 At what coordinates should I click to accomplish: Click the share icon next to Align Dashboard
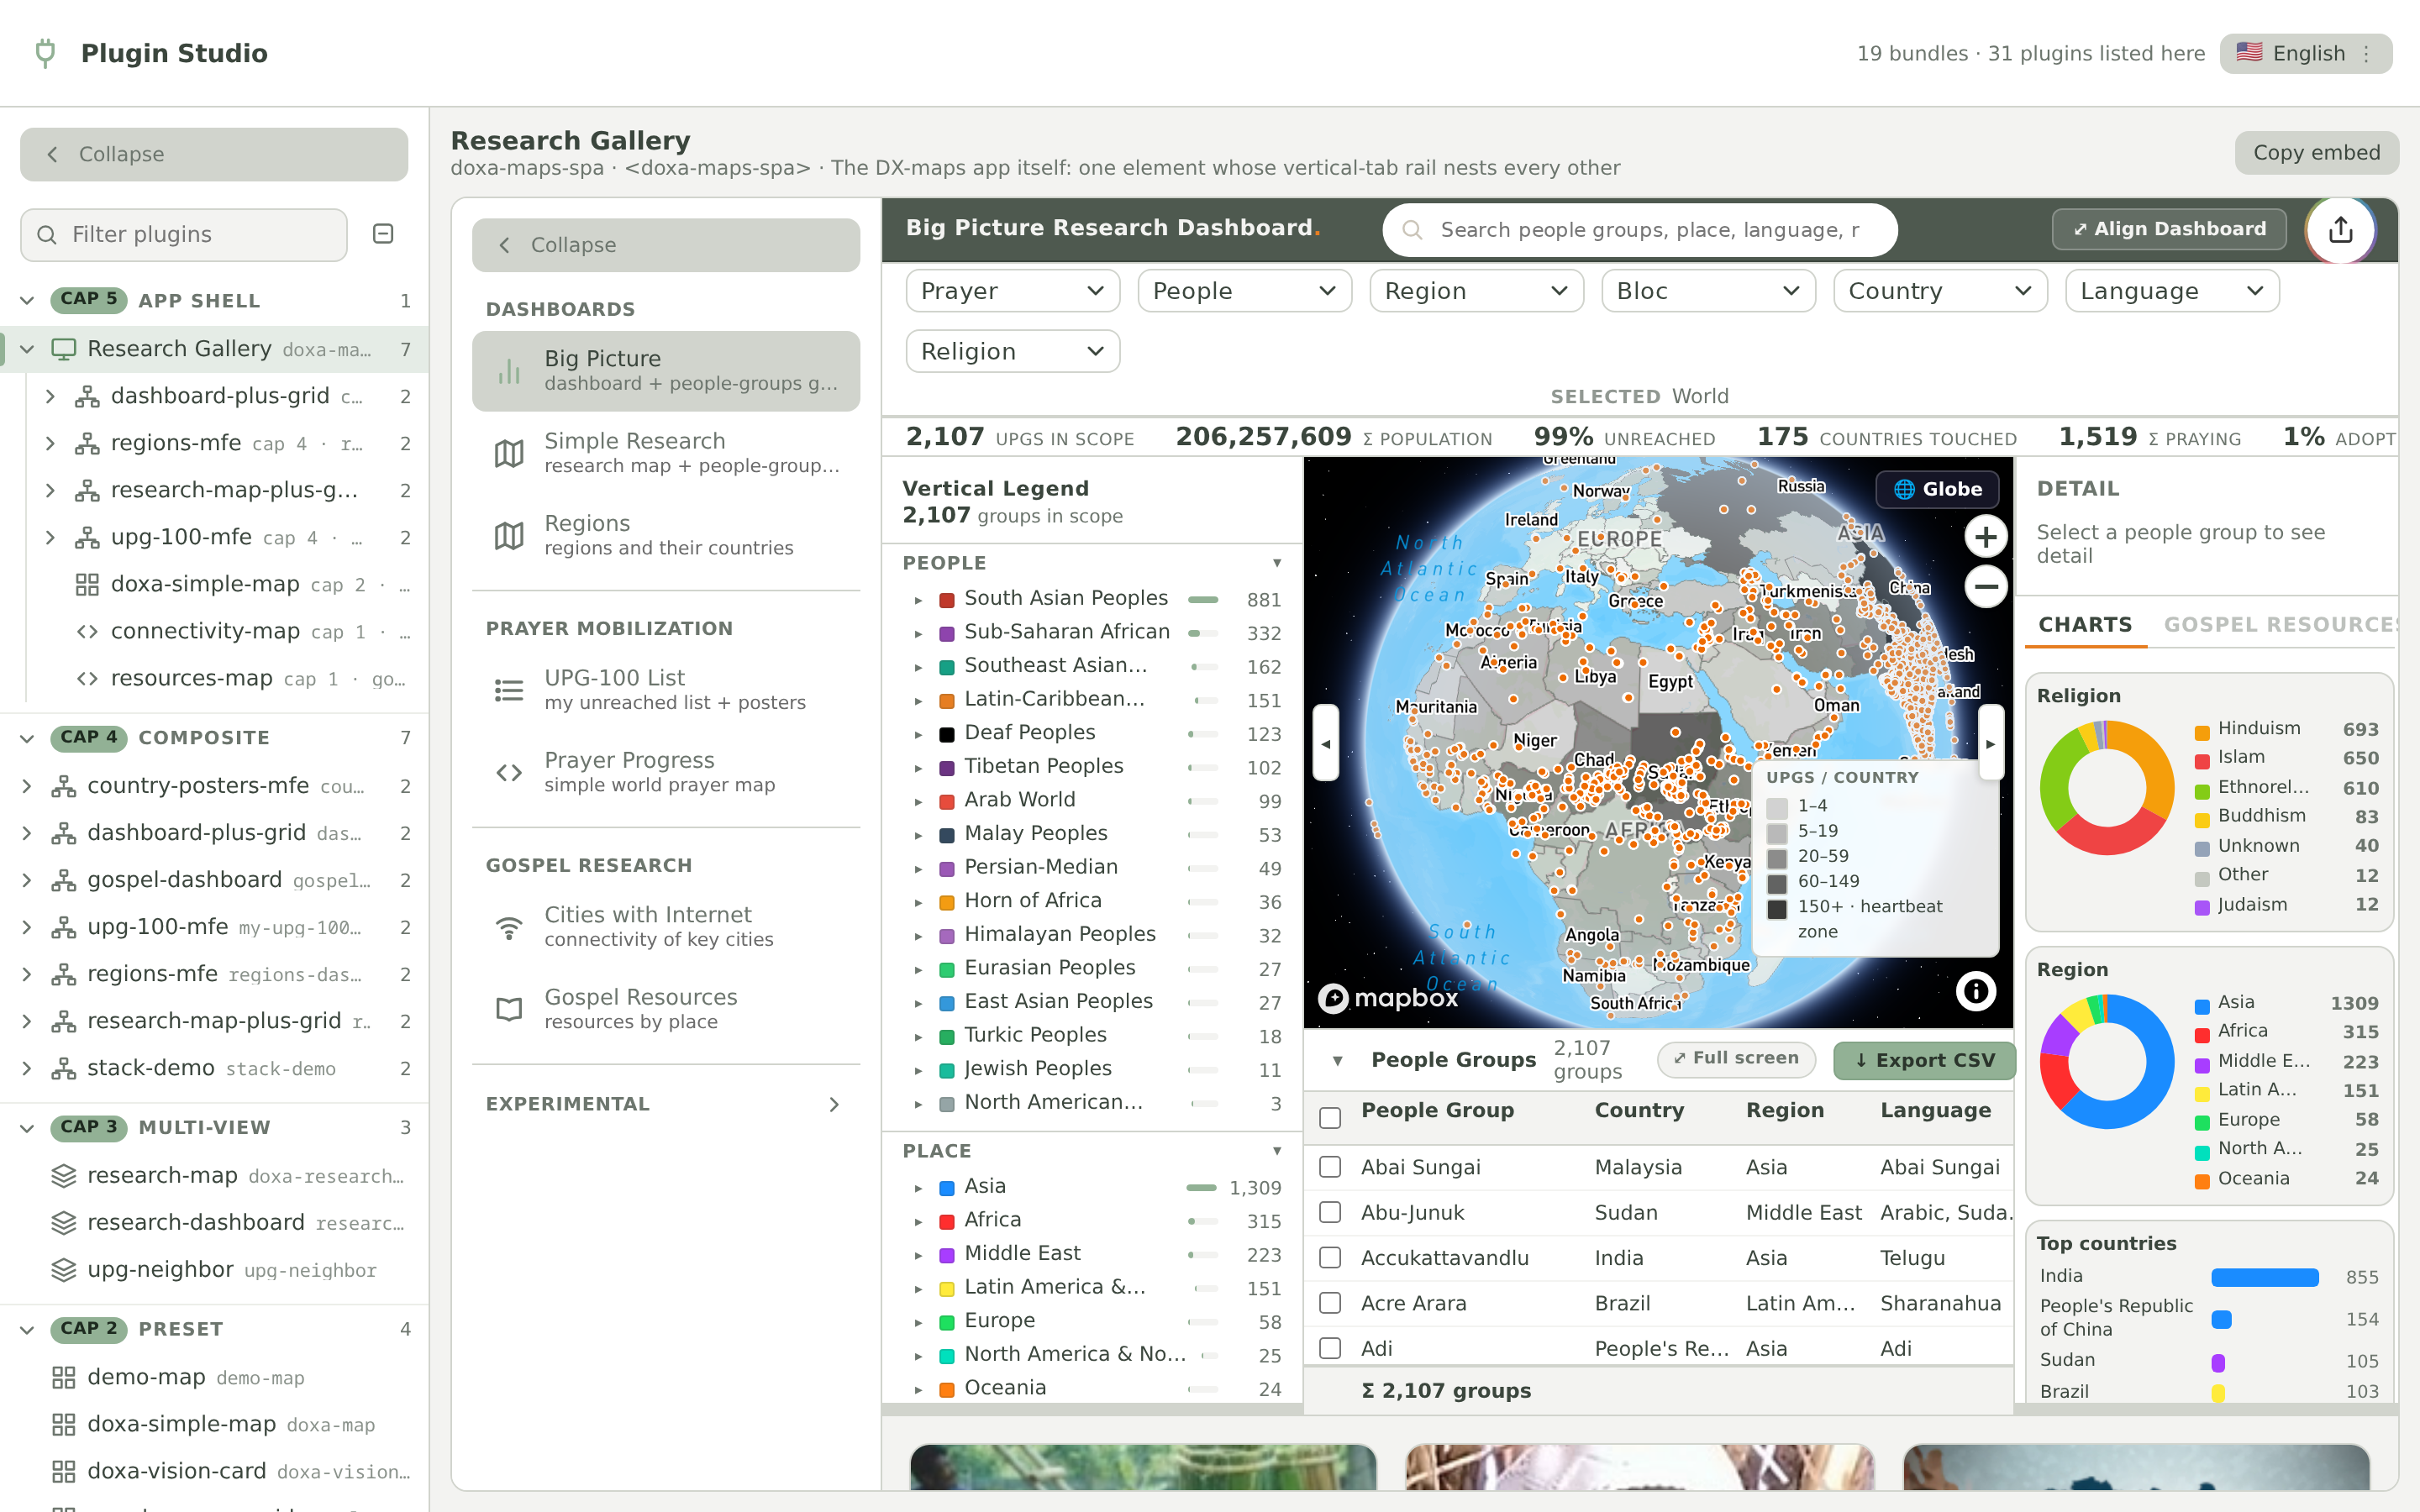coord(2340,230)
